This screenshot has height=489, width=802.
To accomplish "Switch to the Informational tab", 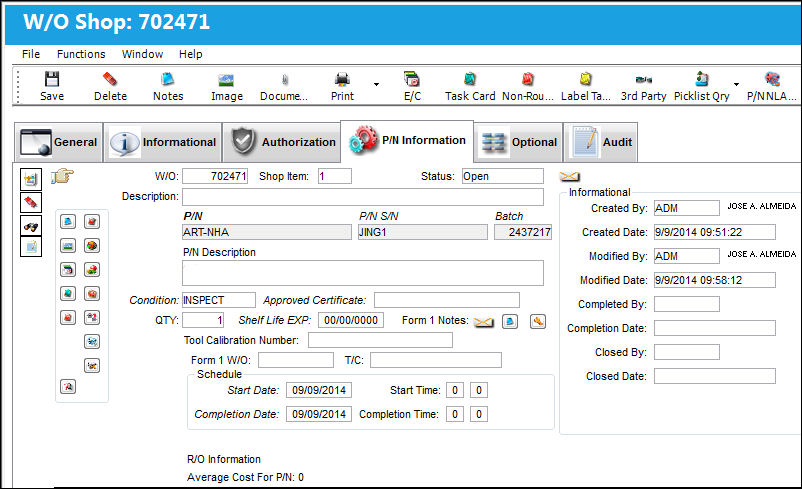I will click(x=163, y=142).
